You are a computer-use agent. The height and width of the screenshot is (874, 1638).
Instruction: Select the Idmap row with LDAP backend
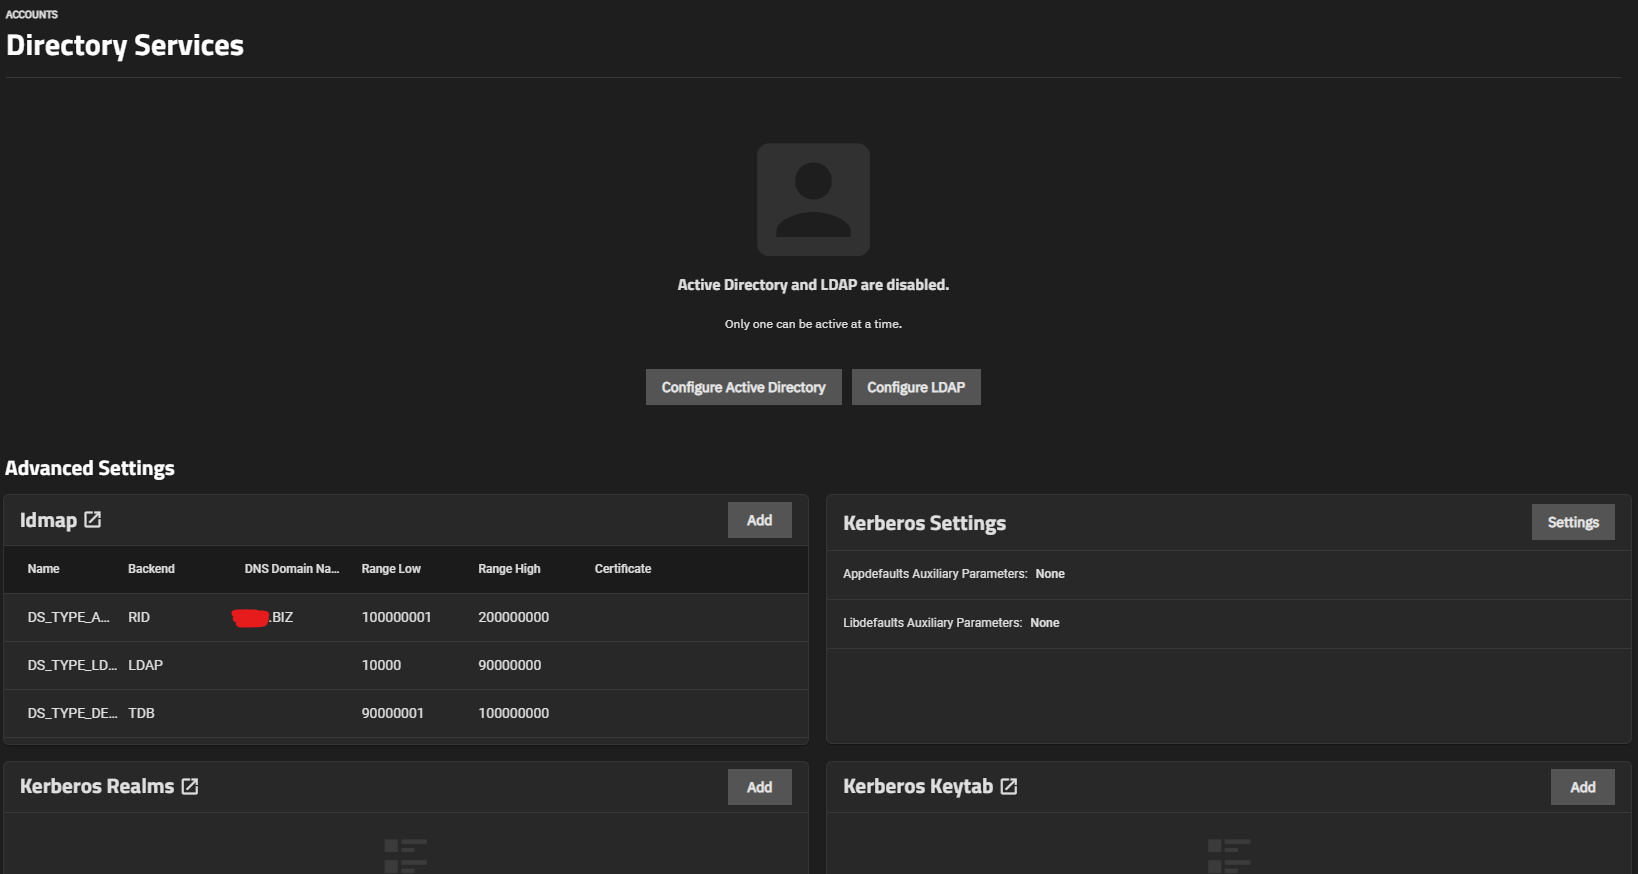pyautogui.click(x=405, y=665)
